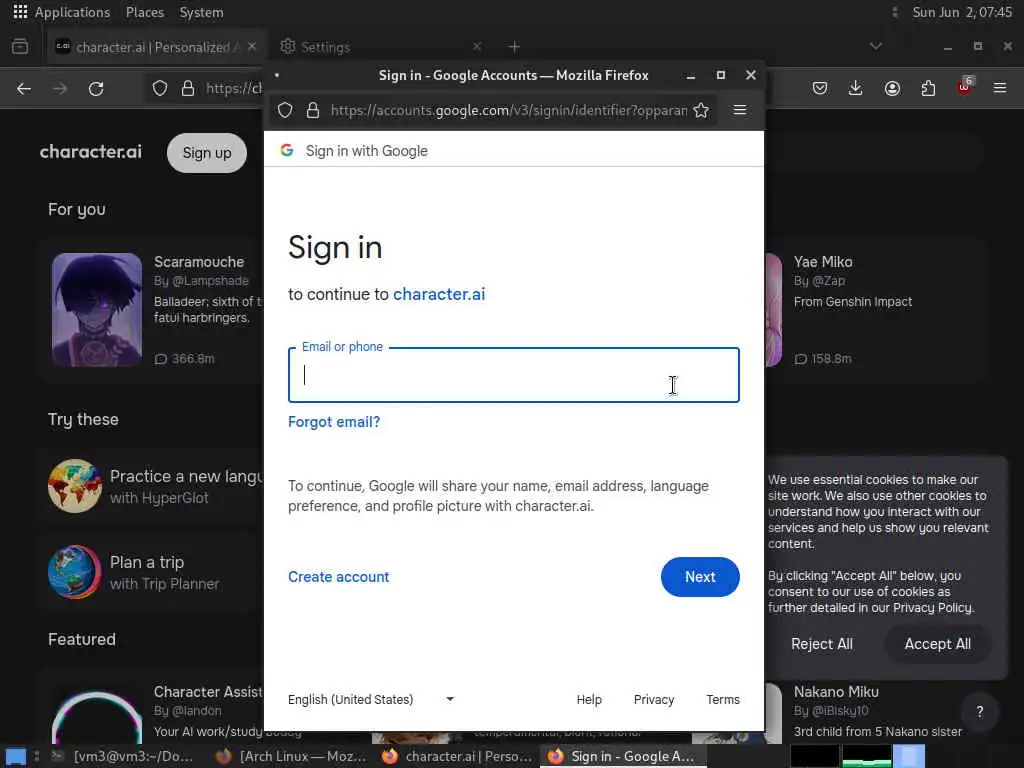Expand the list all tabs chevron

tap(876, 46)
